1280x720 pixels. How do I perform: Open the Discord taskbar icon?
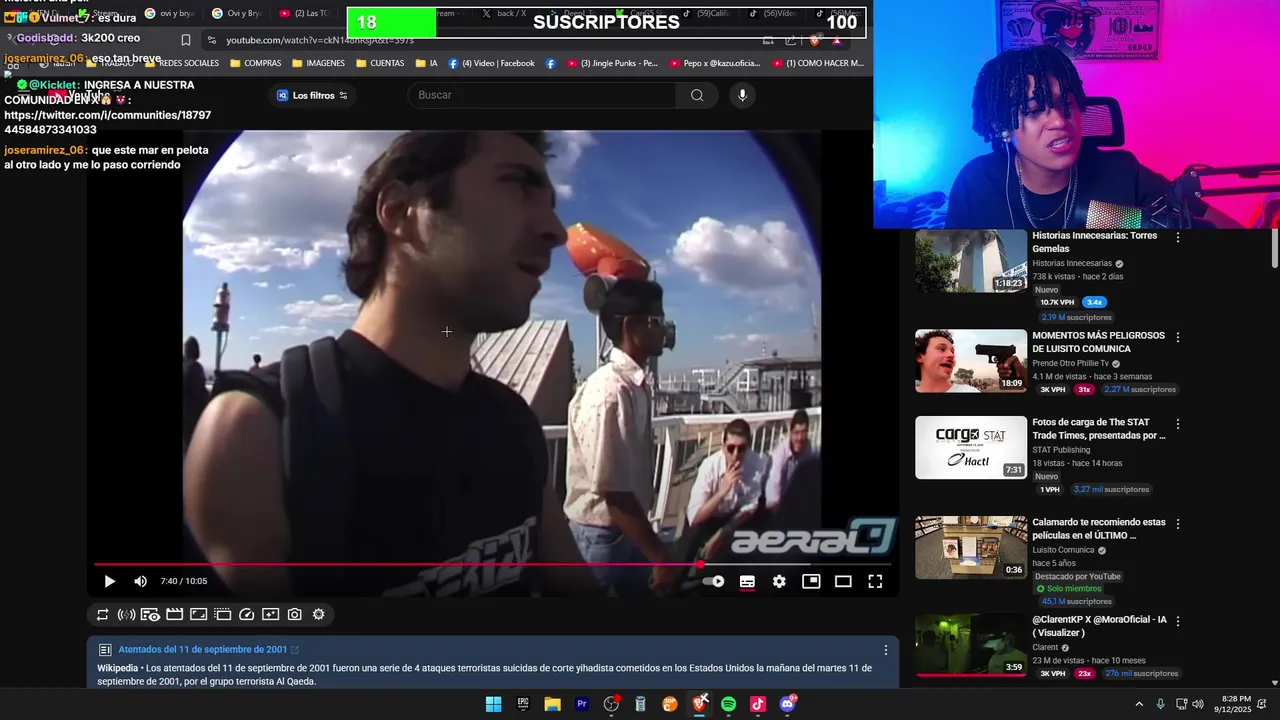point(788,704)
